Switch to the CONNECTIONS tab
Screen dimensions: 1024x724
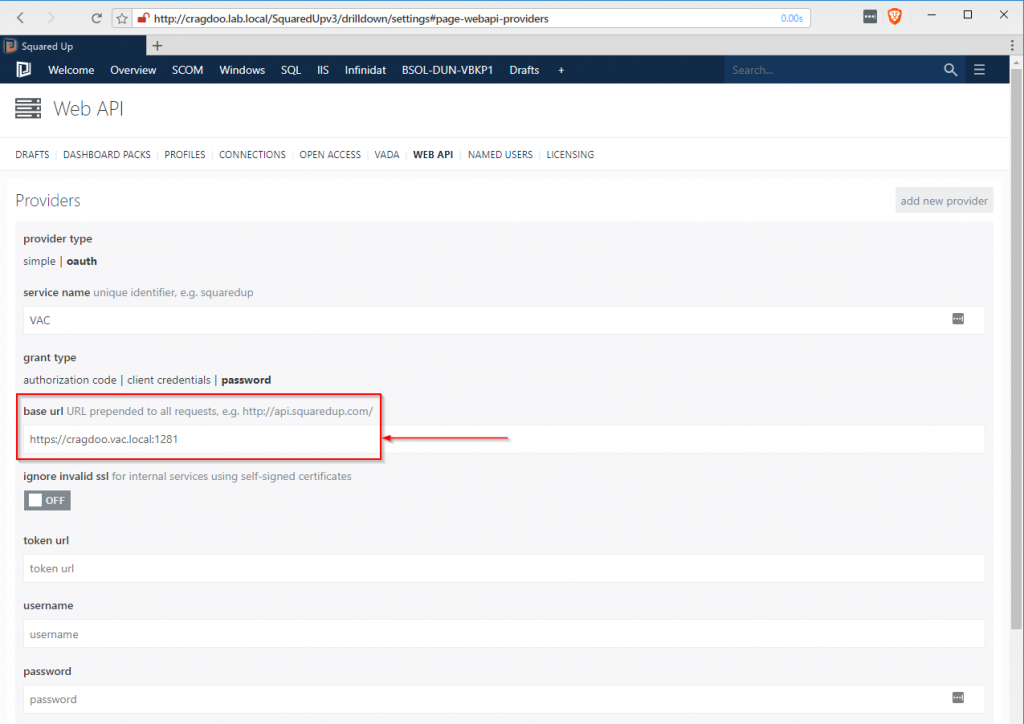[x=252, y=155]
